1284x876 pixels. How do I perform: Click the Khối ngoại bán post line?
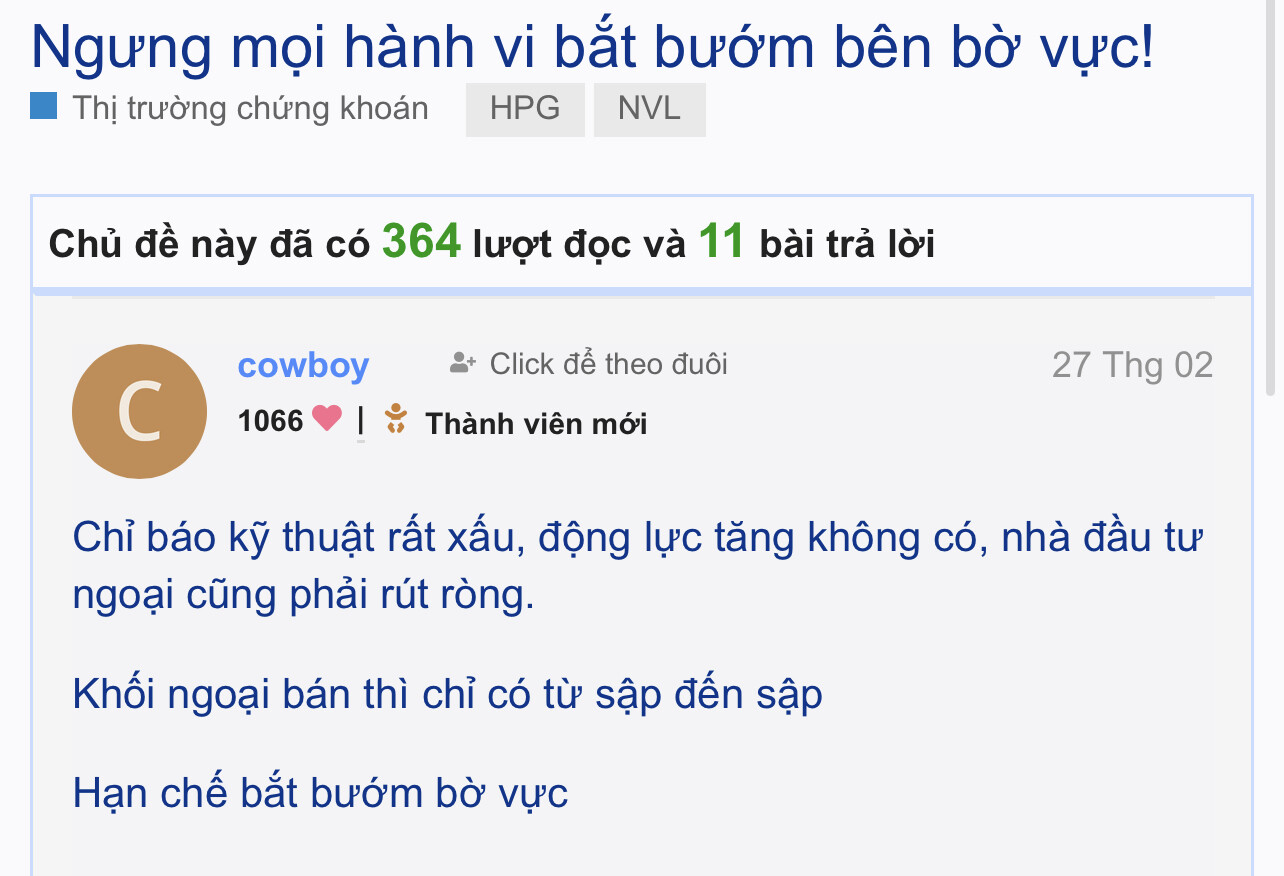(x=447, y=694)
